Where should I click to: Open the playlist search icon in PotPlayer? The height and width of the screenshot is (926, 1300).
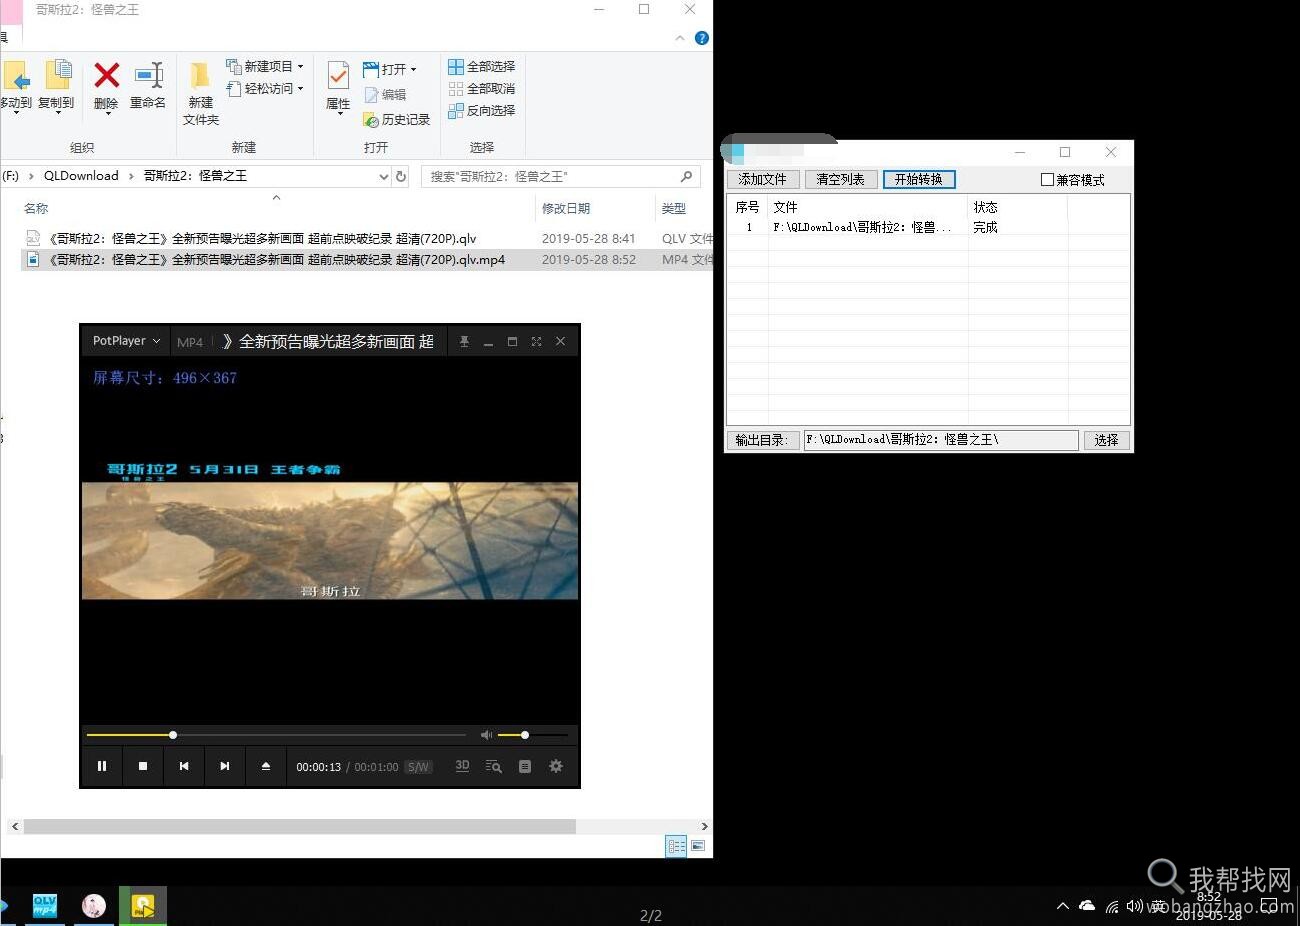[x=493, y=766]
